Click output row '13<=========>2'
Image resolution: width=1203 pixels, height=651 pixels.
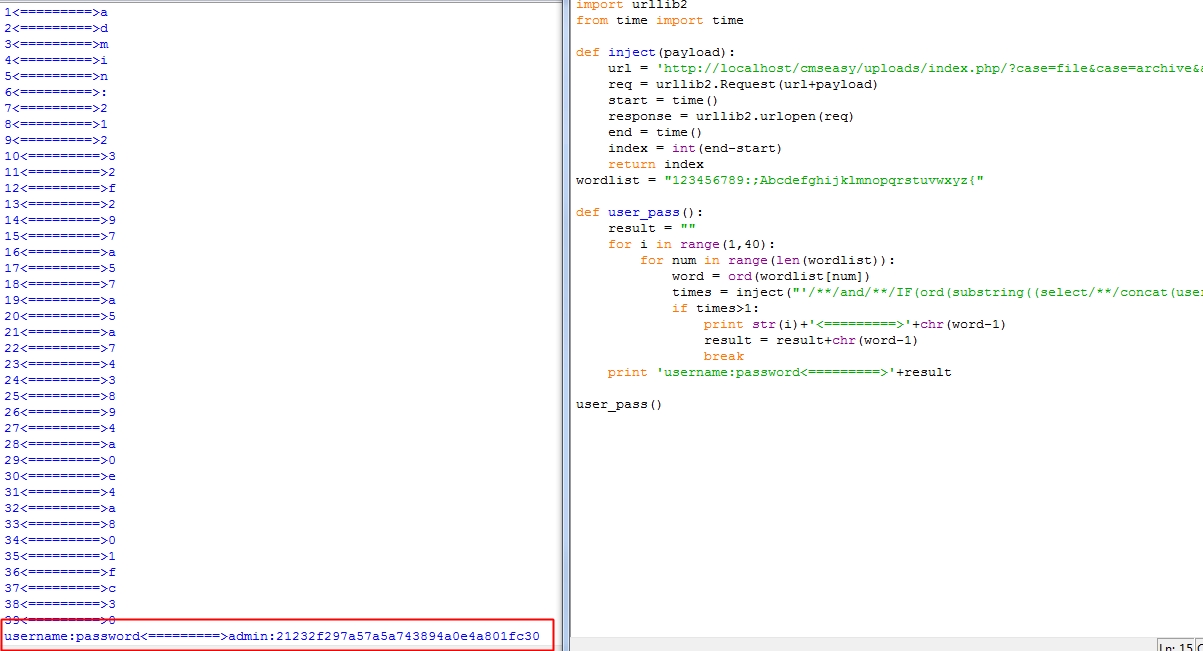[x=60, y=204]
